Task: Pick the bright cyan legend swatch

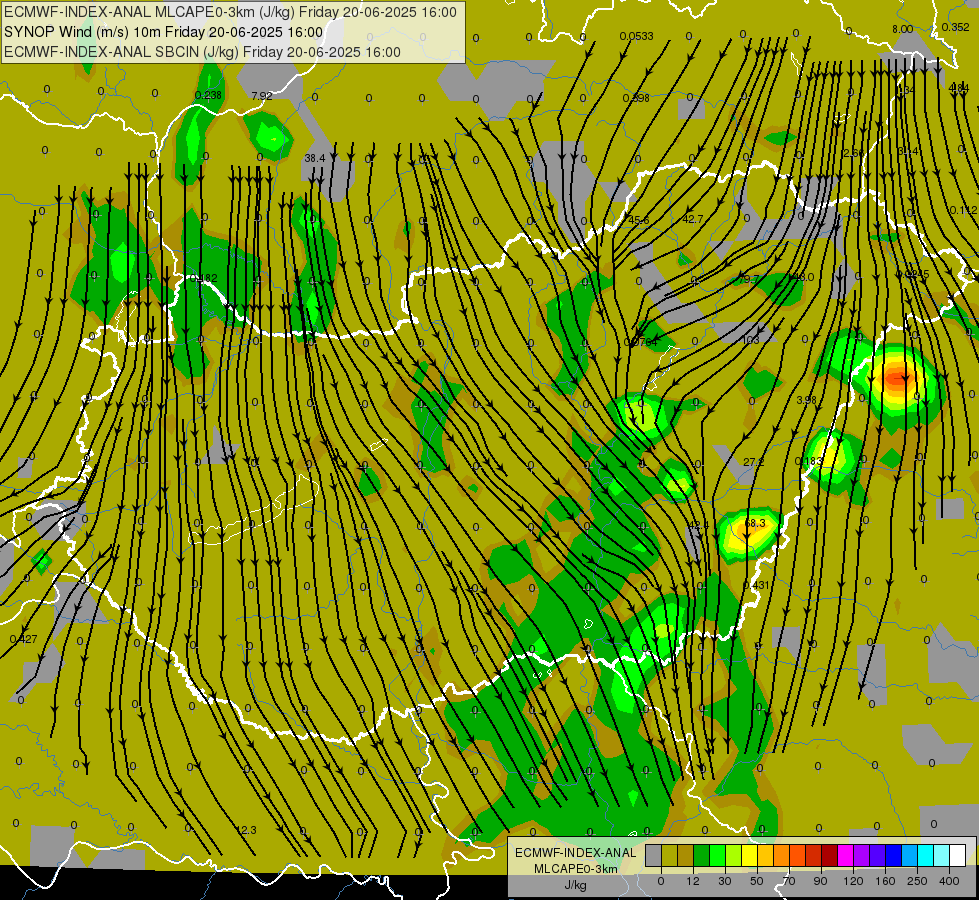Action: click(x=925, y=855)
